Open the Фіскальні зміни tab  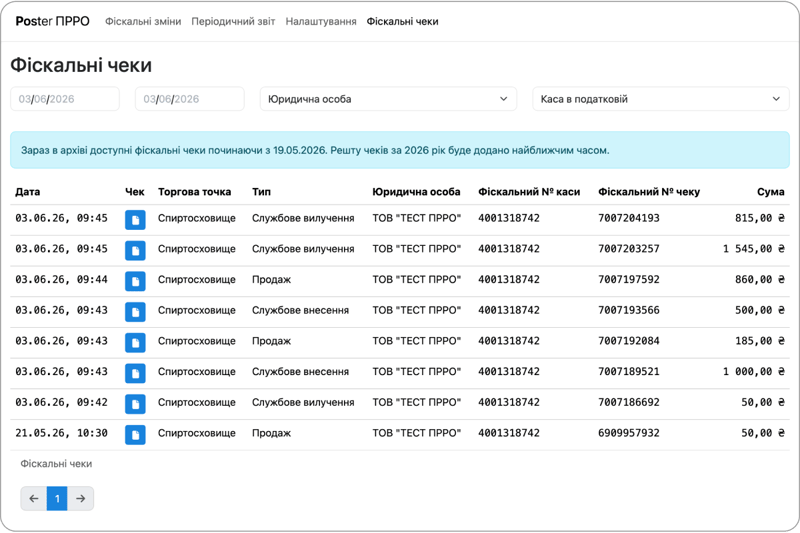(x=143, y=21)
